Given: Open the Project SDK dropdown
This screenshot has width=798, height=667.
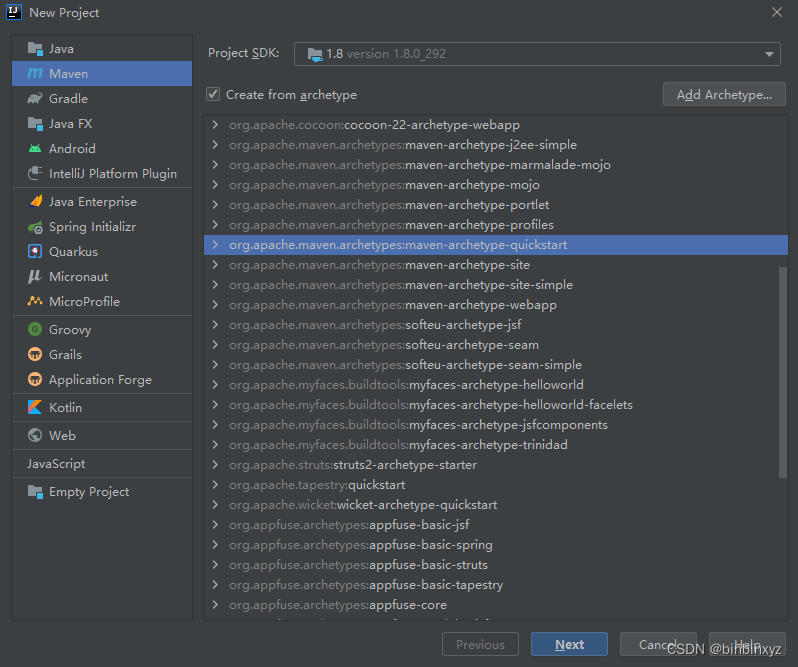Looking at the screenshot, I should pyautogui.click(x=537, y=54).
